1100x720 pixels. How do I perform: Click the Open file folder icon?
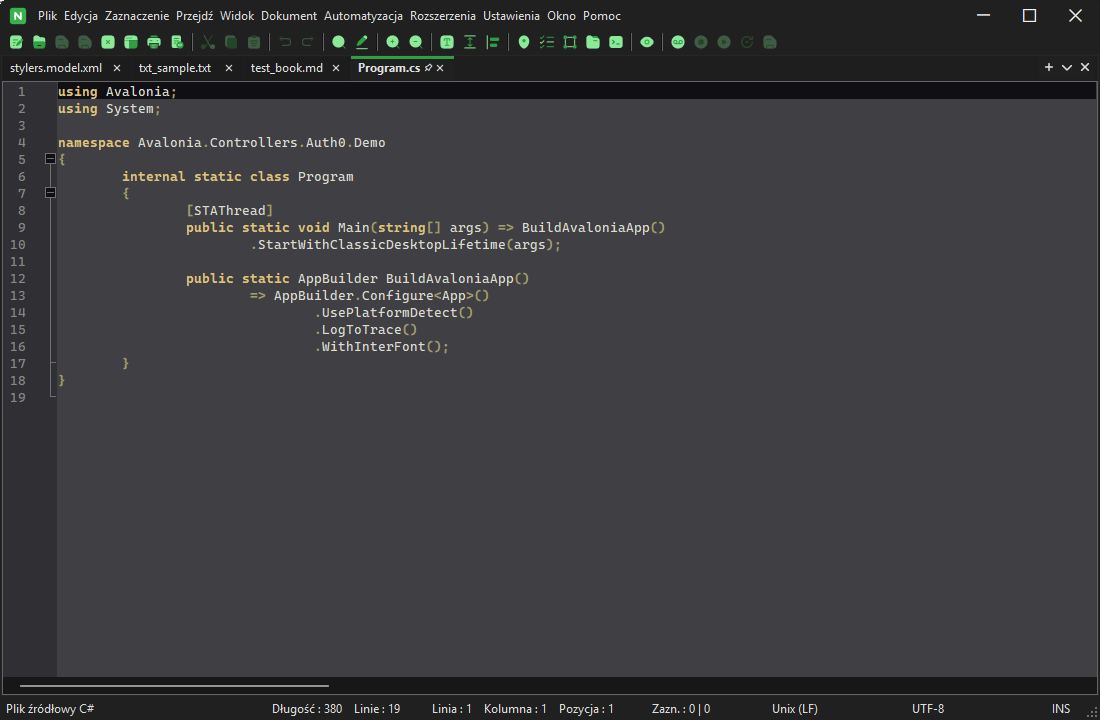pyautogui.click(x=39, y=42)
